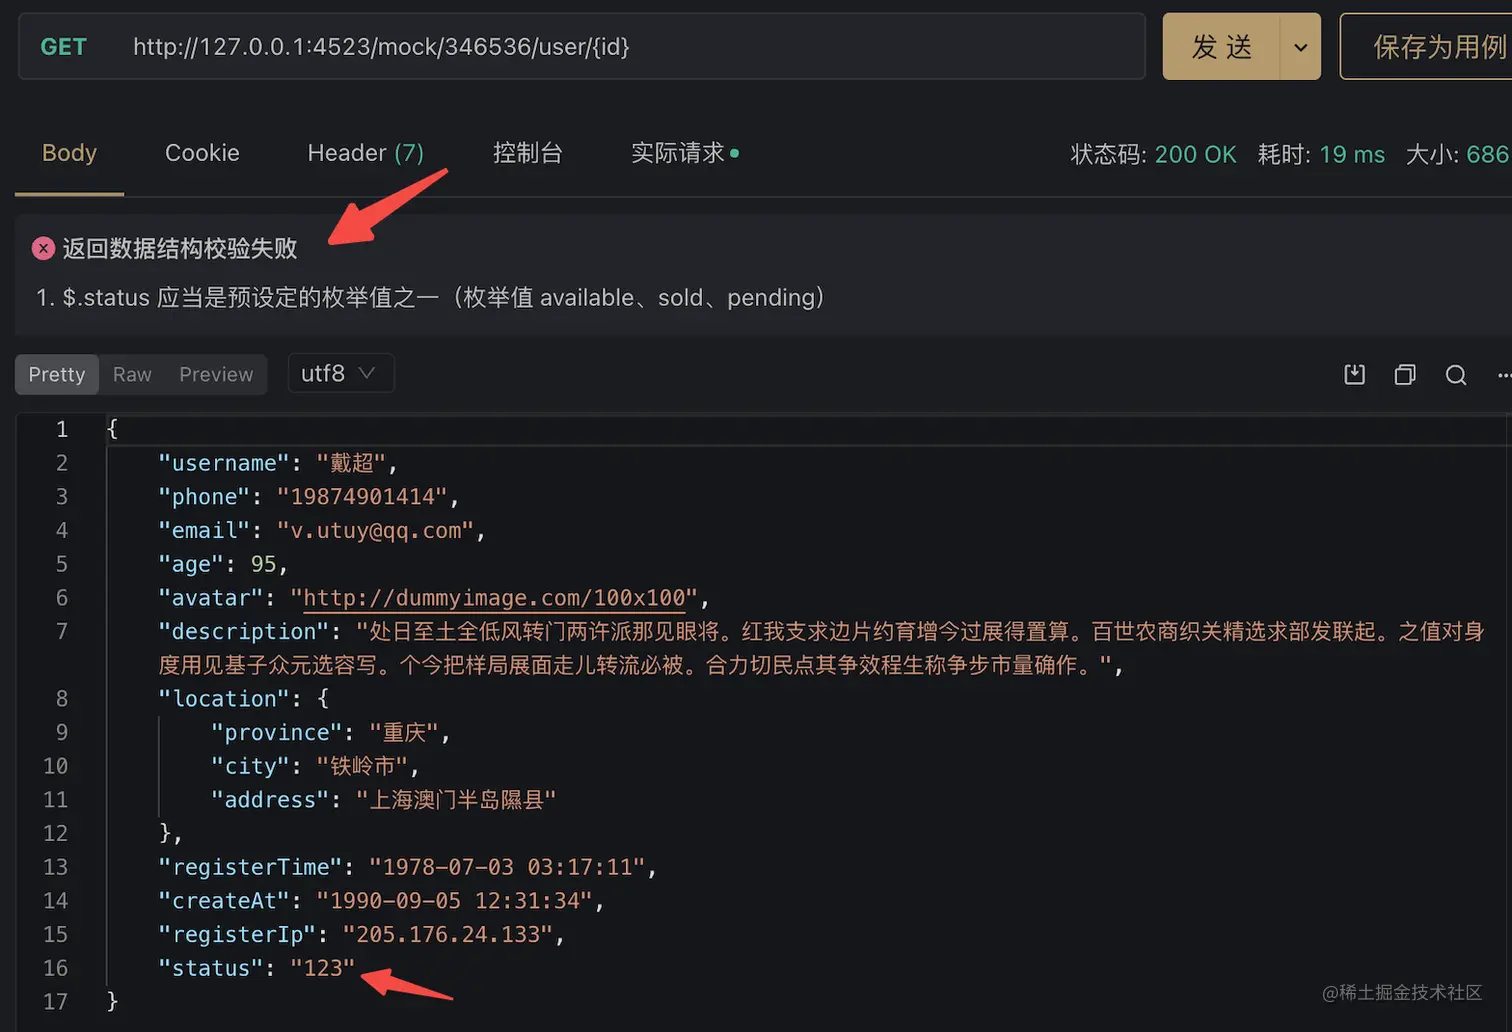Screen dimensions: 1512x1032
Task: Switch response view to Preview
Action: click(216, 374)
